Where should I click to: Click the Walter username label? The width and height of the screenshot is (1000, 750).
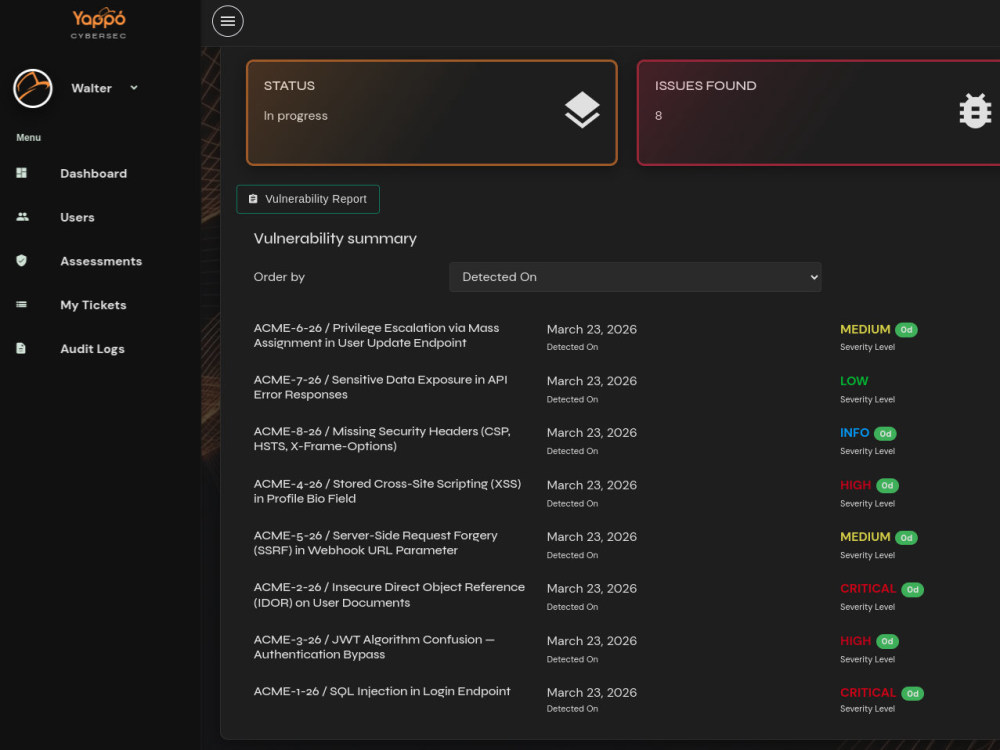click(91, 88)
